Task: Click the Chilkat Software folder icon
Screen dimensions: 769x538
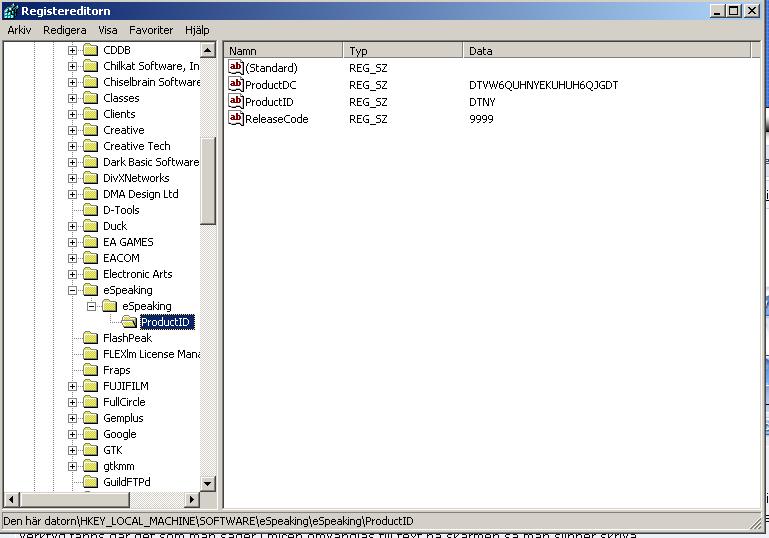Action: (90, 66)
